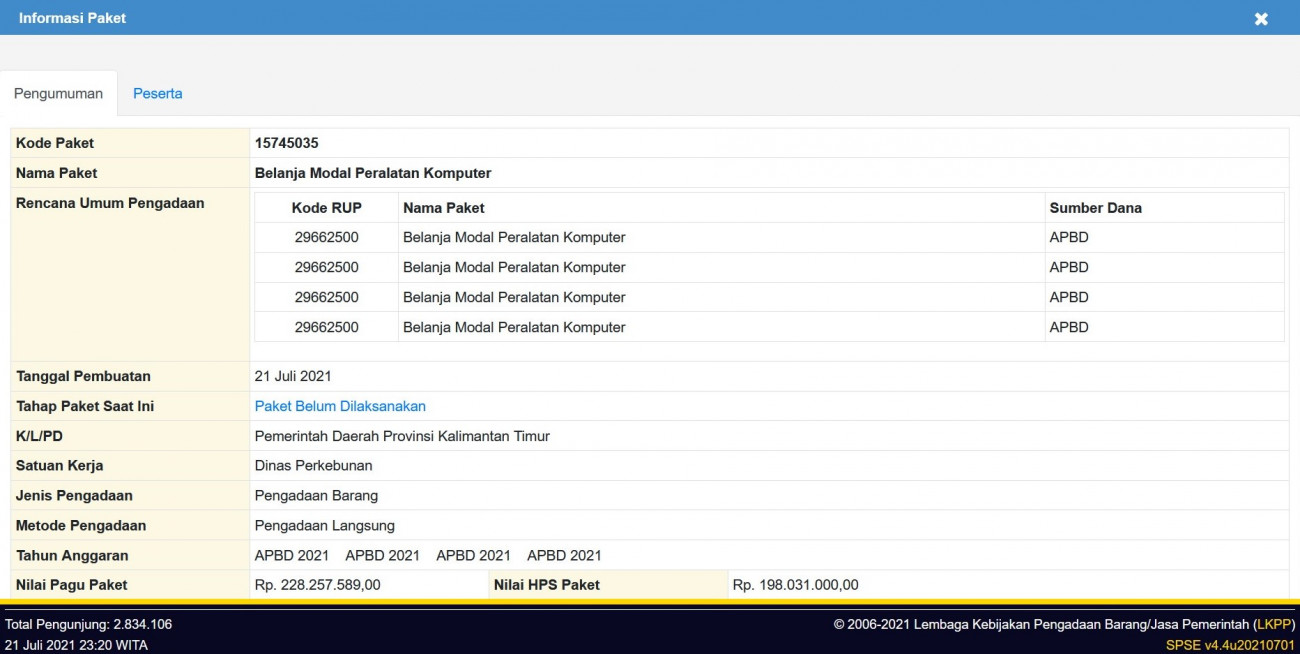Select the Pengadaan Langsung value
This screenshot has width=1300, height=654.
(x=324, y=526)
